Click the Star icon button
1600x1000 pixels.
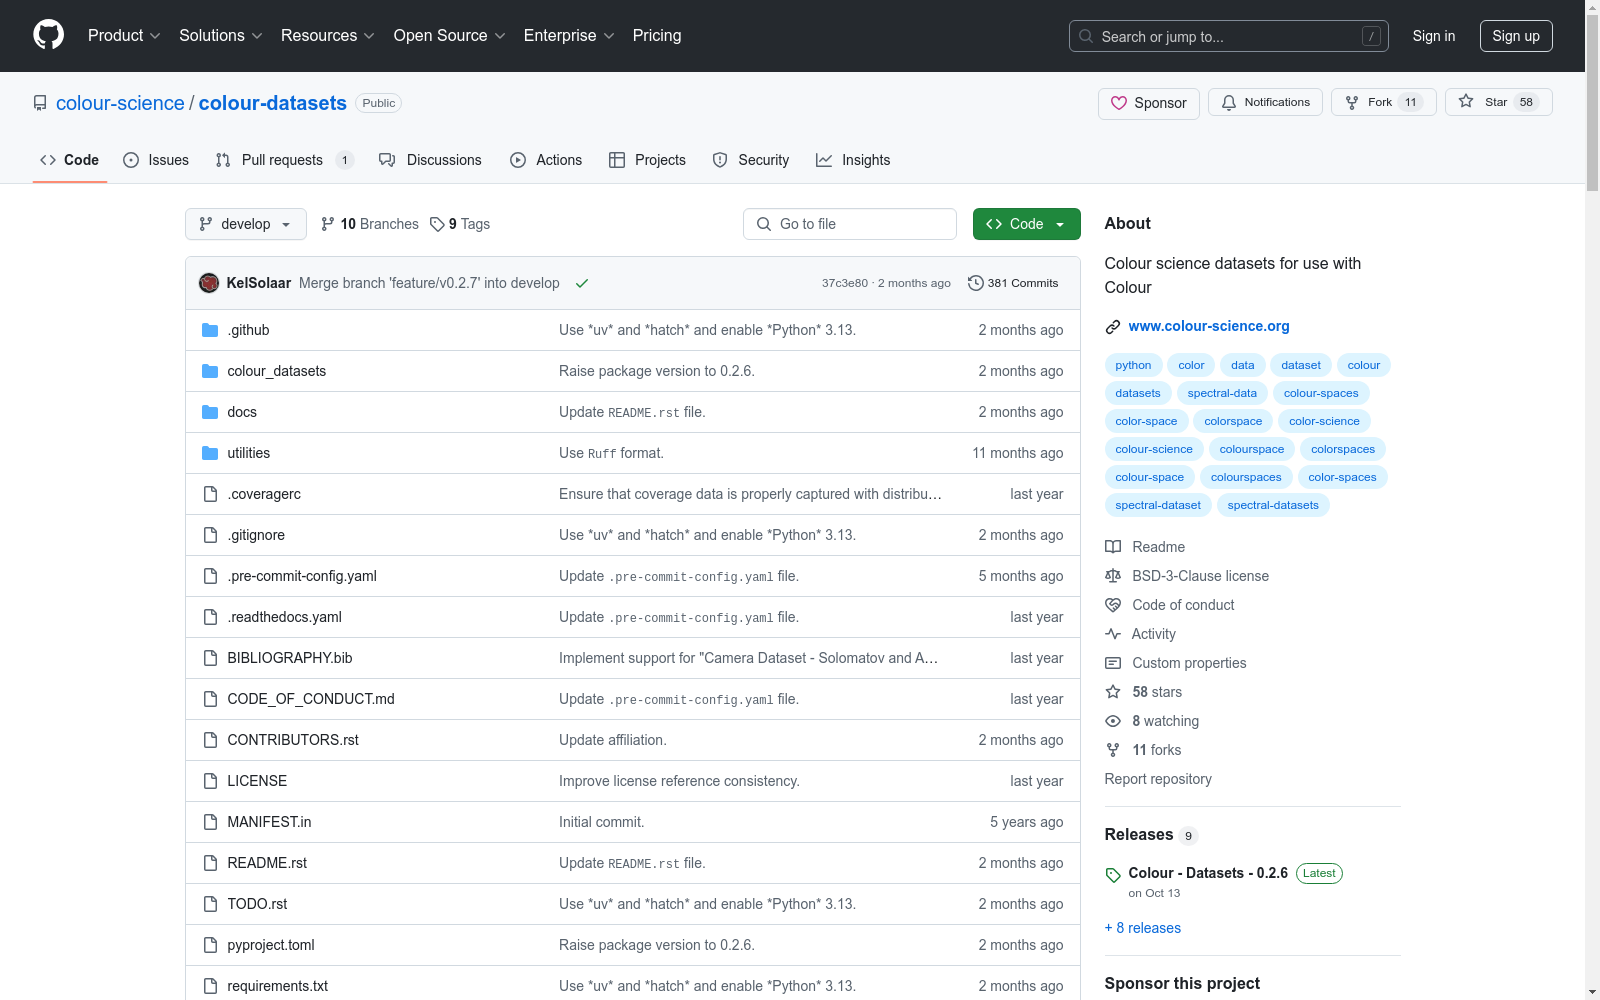pyautogui.click(x=1498, y=102)
